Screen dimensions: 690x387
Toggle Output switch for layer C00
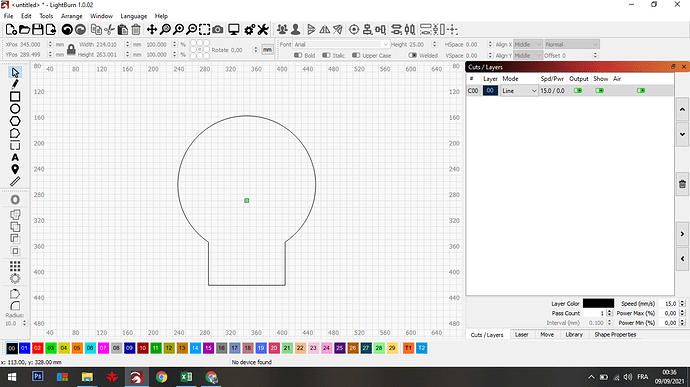point(578,91)
